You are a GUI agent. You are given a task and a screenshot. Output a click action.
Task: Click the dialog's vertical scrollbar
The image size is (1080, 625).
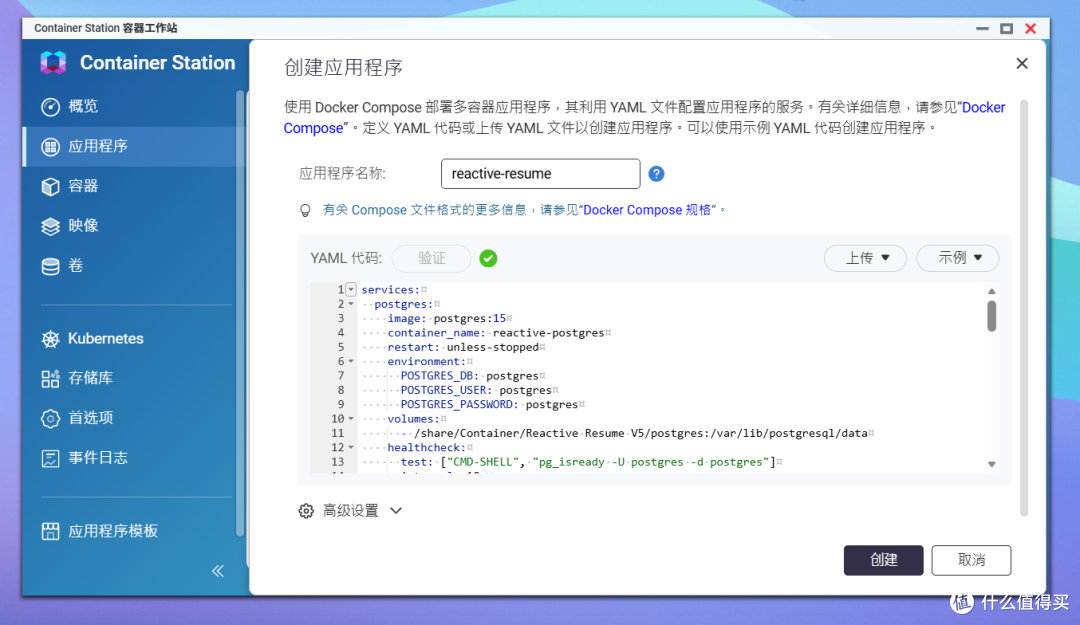click(1024, 308)
